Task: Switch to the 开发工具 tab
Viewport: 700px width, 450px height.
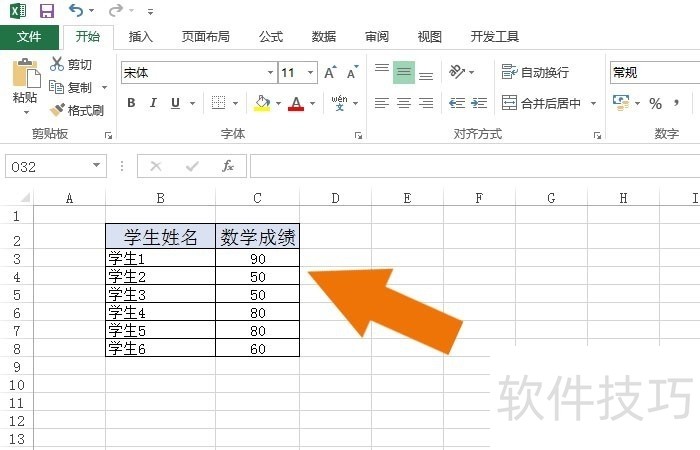Action: coord(494,37)
